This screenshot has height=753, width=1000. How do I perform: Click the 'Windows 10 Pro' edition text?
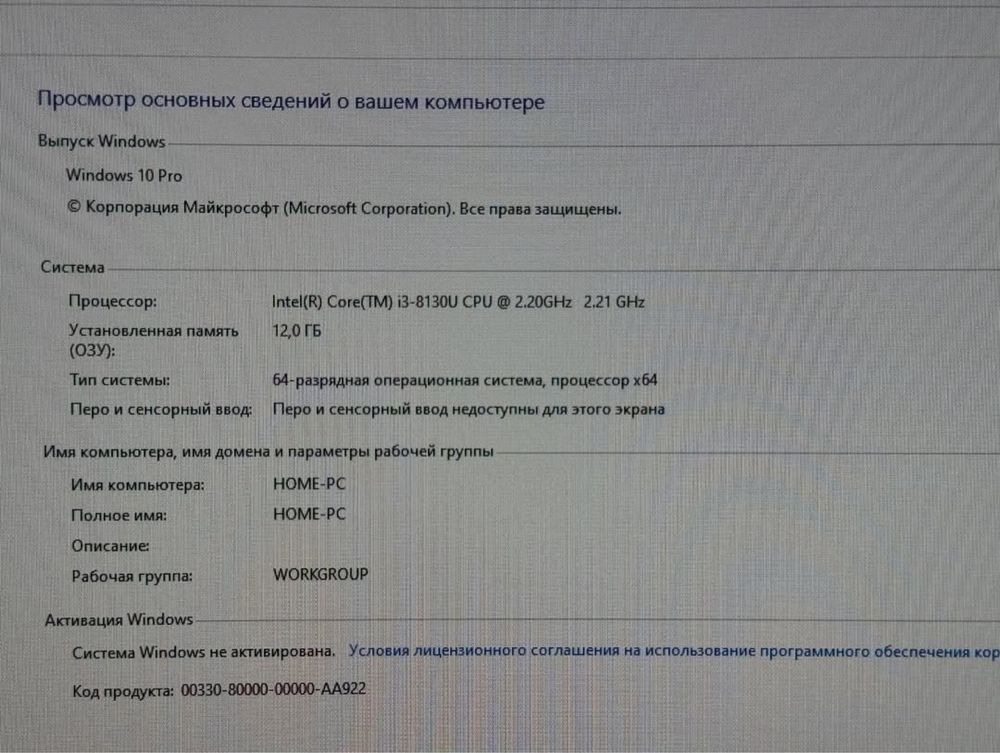124,175
